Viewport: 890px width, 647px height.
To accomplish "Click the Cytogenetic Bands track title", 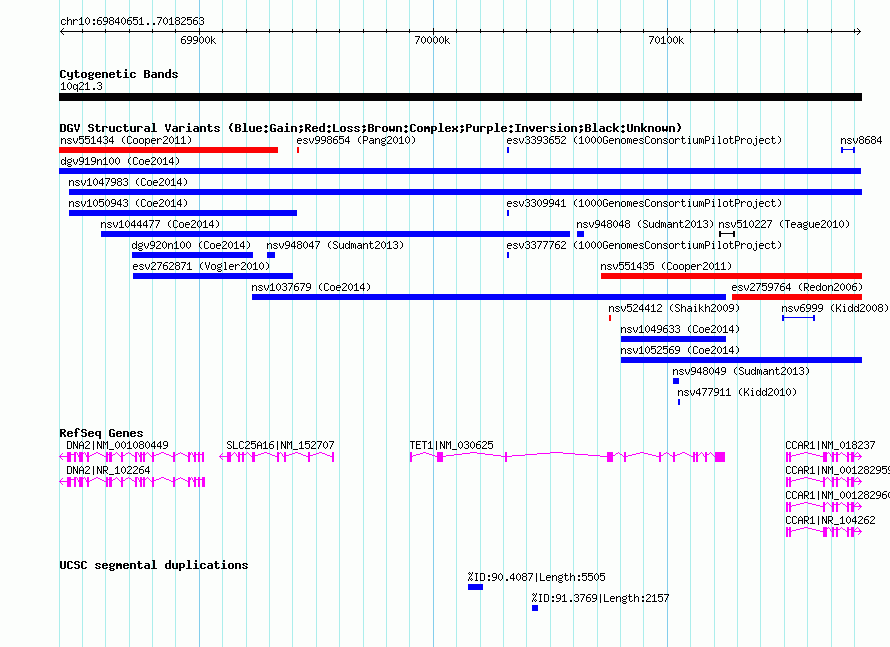I will (x=119, y=74).
